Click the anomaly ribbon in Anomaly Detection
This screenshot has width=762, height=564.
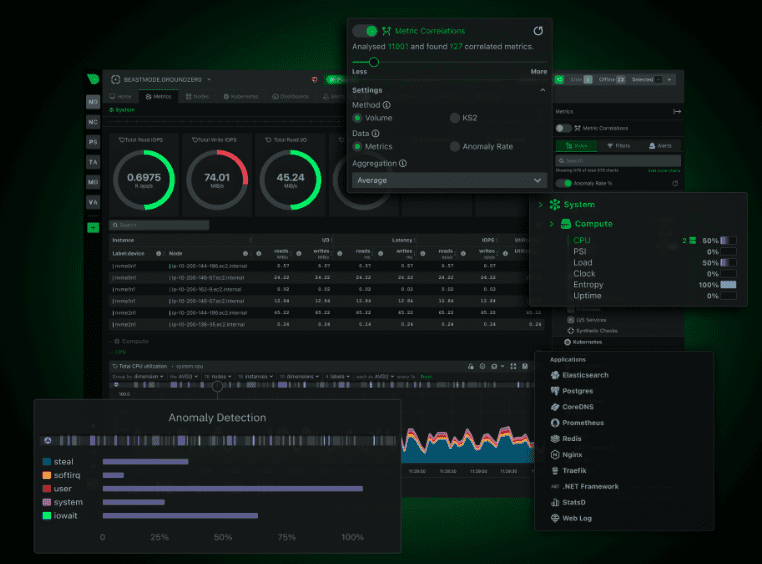click(x=218, y=441)
